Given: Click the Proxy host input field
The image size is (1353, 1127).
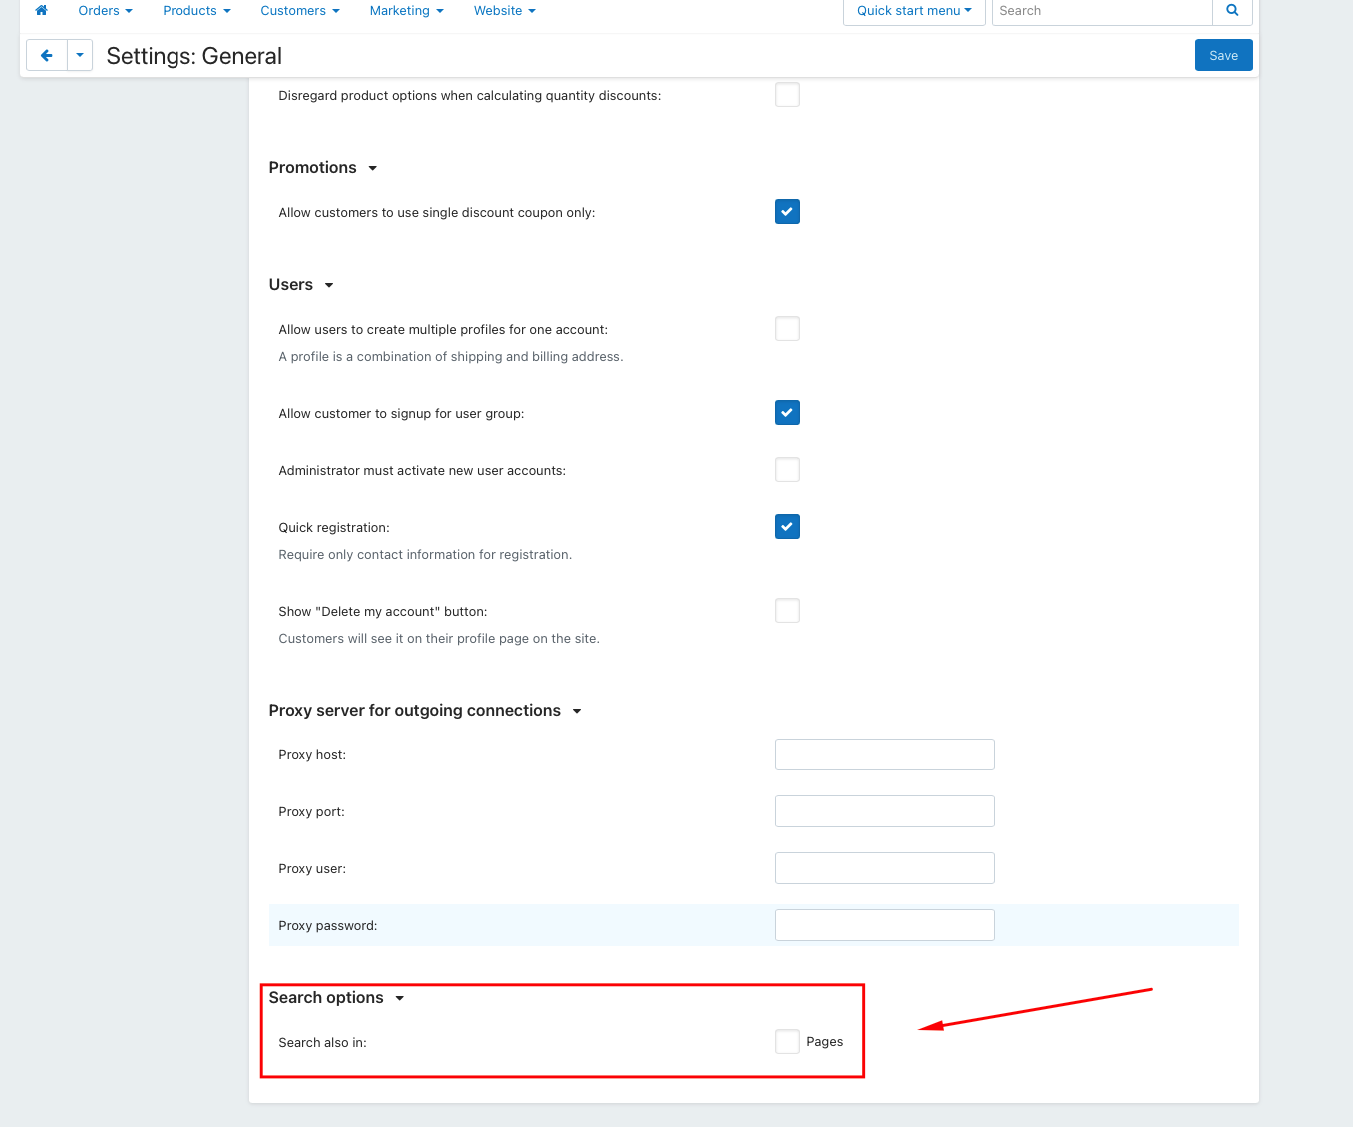Looking at the screenshot, I should (x=884, y=755).
